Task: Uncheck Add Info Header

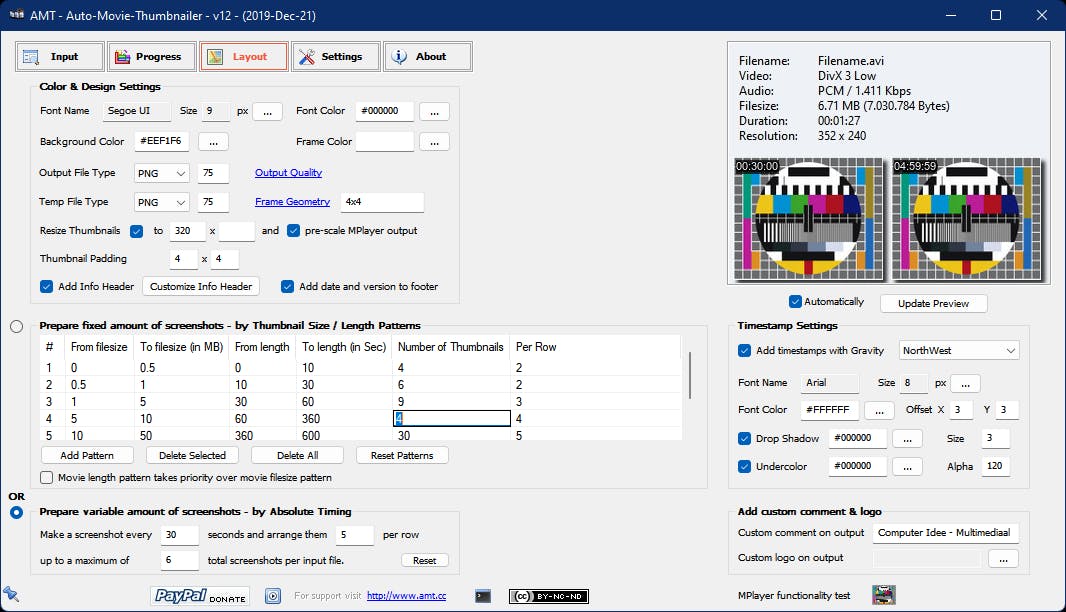Action: pyautogui.click(x=46, y=286)
